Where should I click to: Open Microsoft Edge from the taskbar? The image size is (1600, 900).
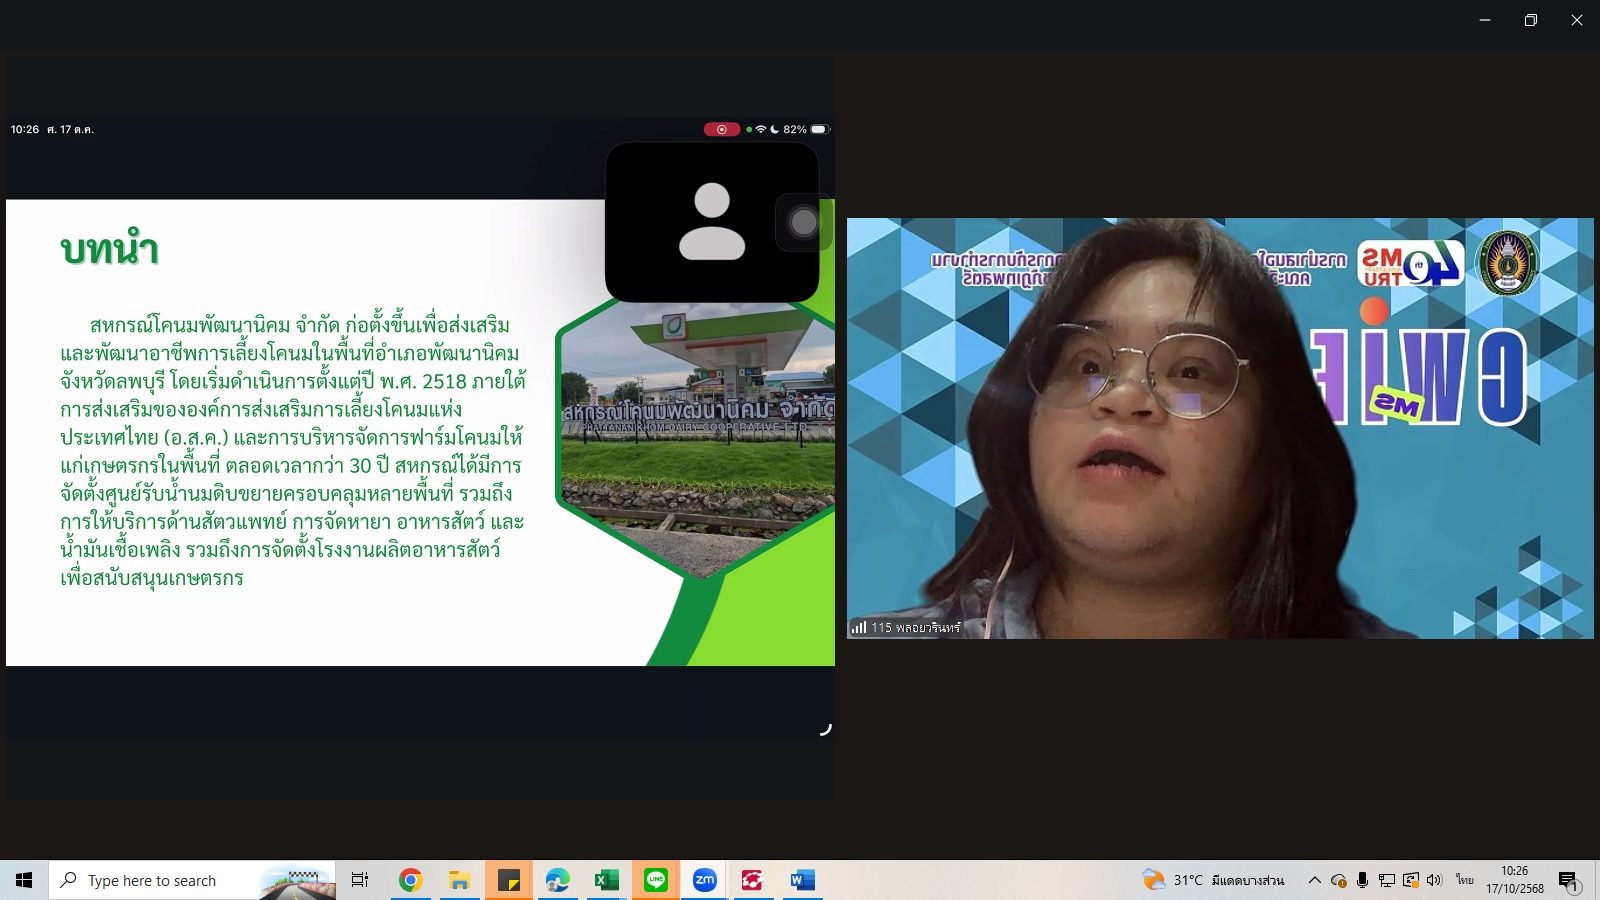(557, 880)
